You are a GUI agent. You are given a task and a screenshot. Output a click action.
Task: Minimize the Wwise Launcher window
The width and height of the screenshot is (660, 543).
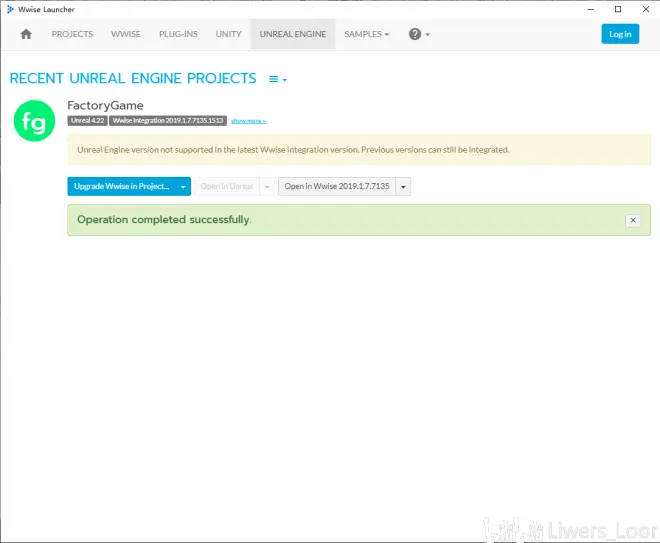tap(591, 9)
